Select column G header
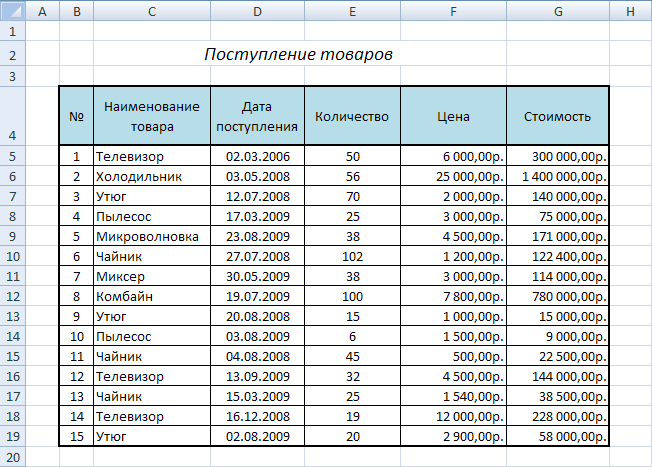The image size is (652, 467). [x=558, y=10]
